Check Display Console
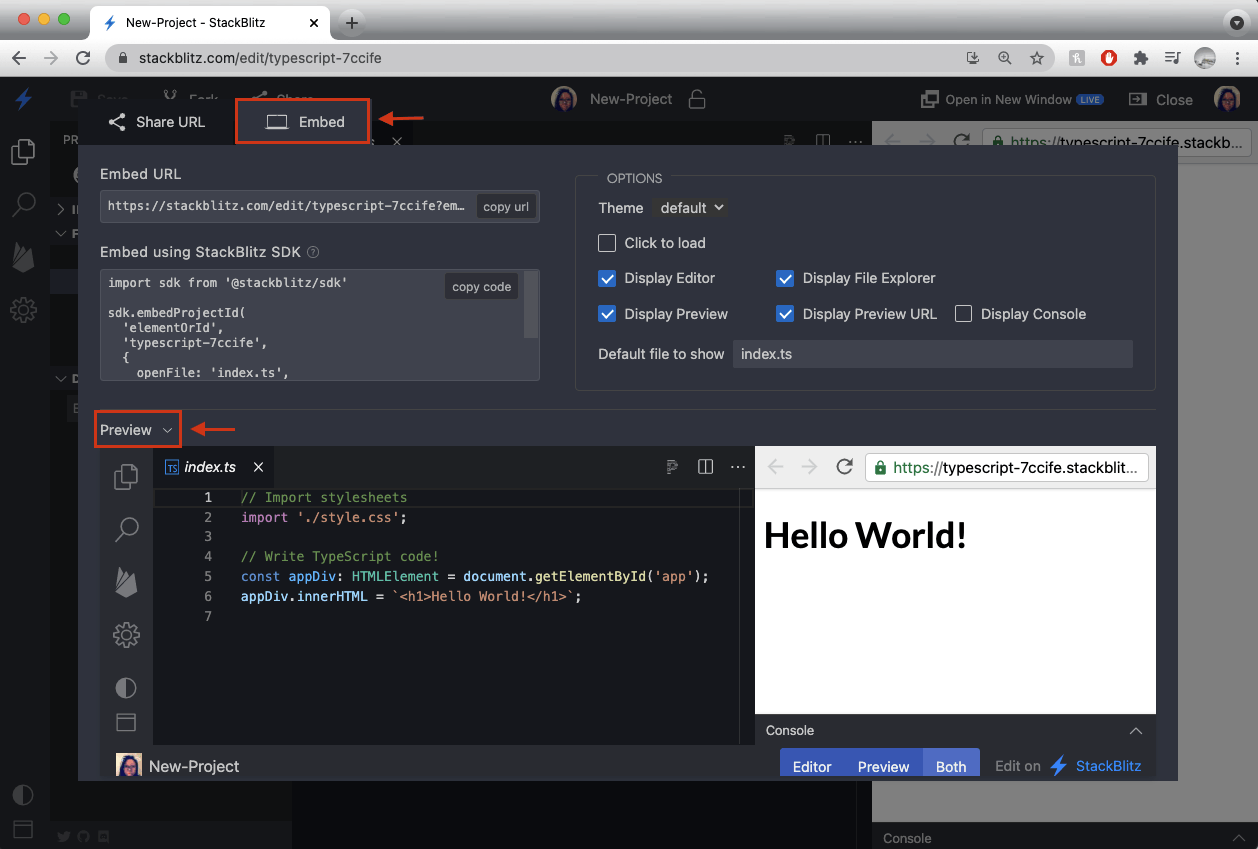The height and width of the screenshot is (849, 1258). pyautogui.click(x=963, y=314)
